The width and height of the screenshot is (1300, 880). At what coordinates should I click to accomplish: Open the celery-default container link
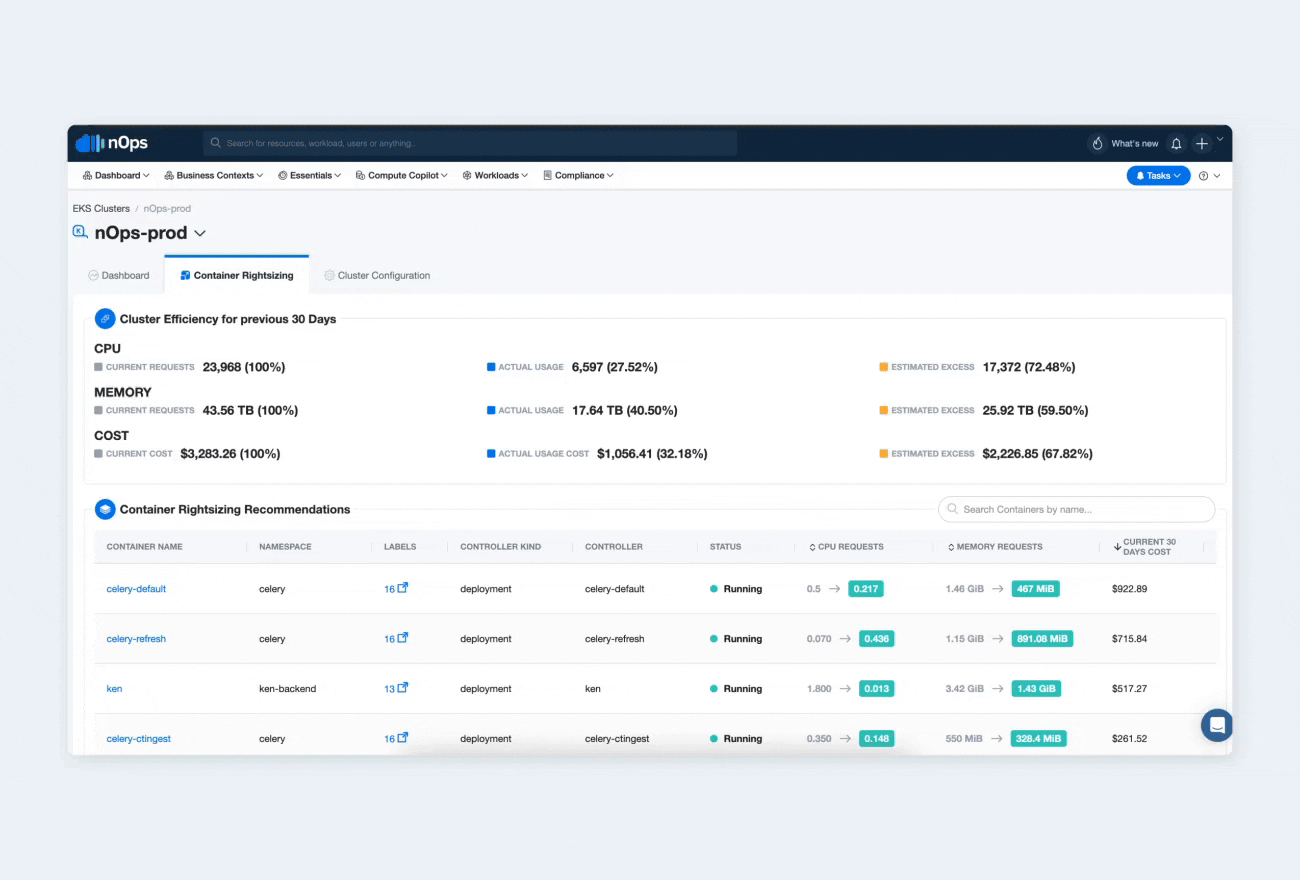click(136, 589)
